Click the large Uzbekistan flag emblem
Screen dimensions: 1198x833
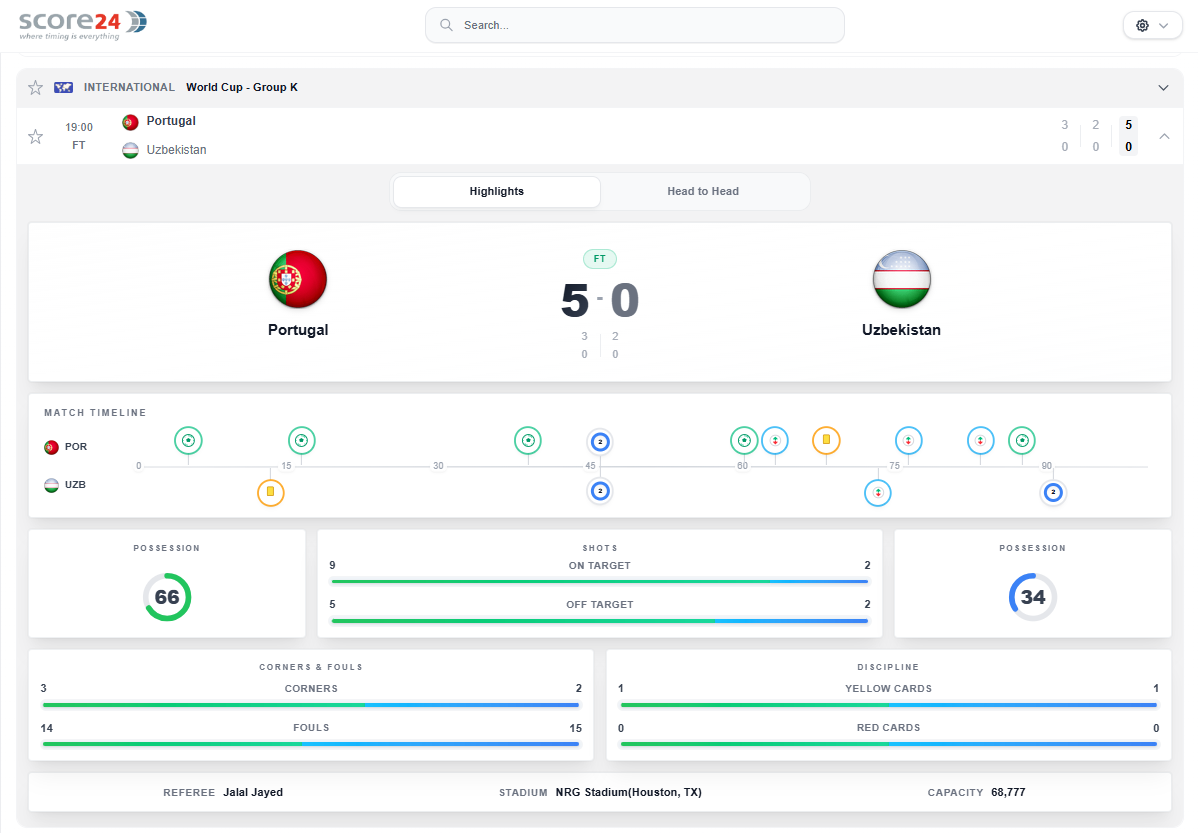pyautogui.click(x=902, y=279)
